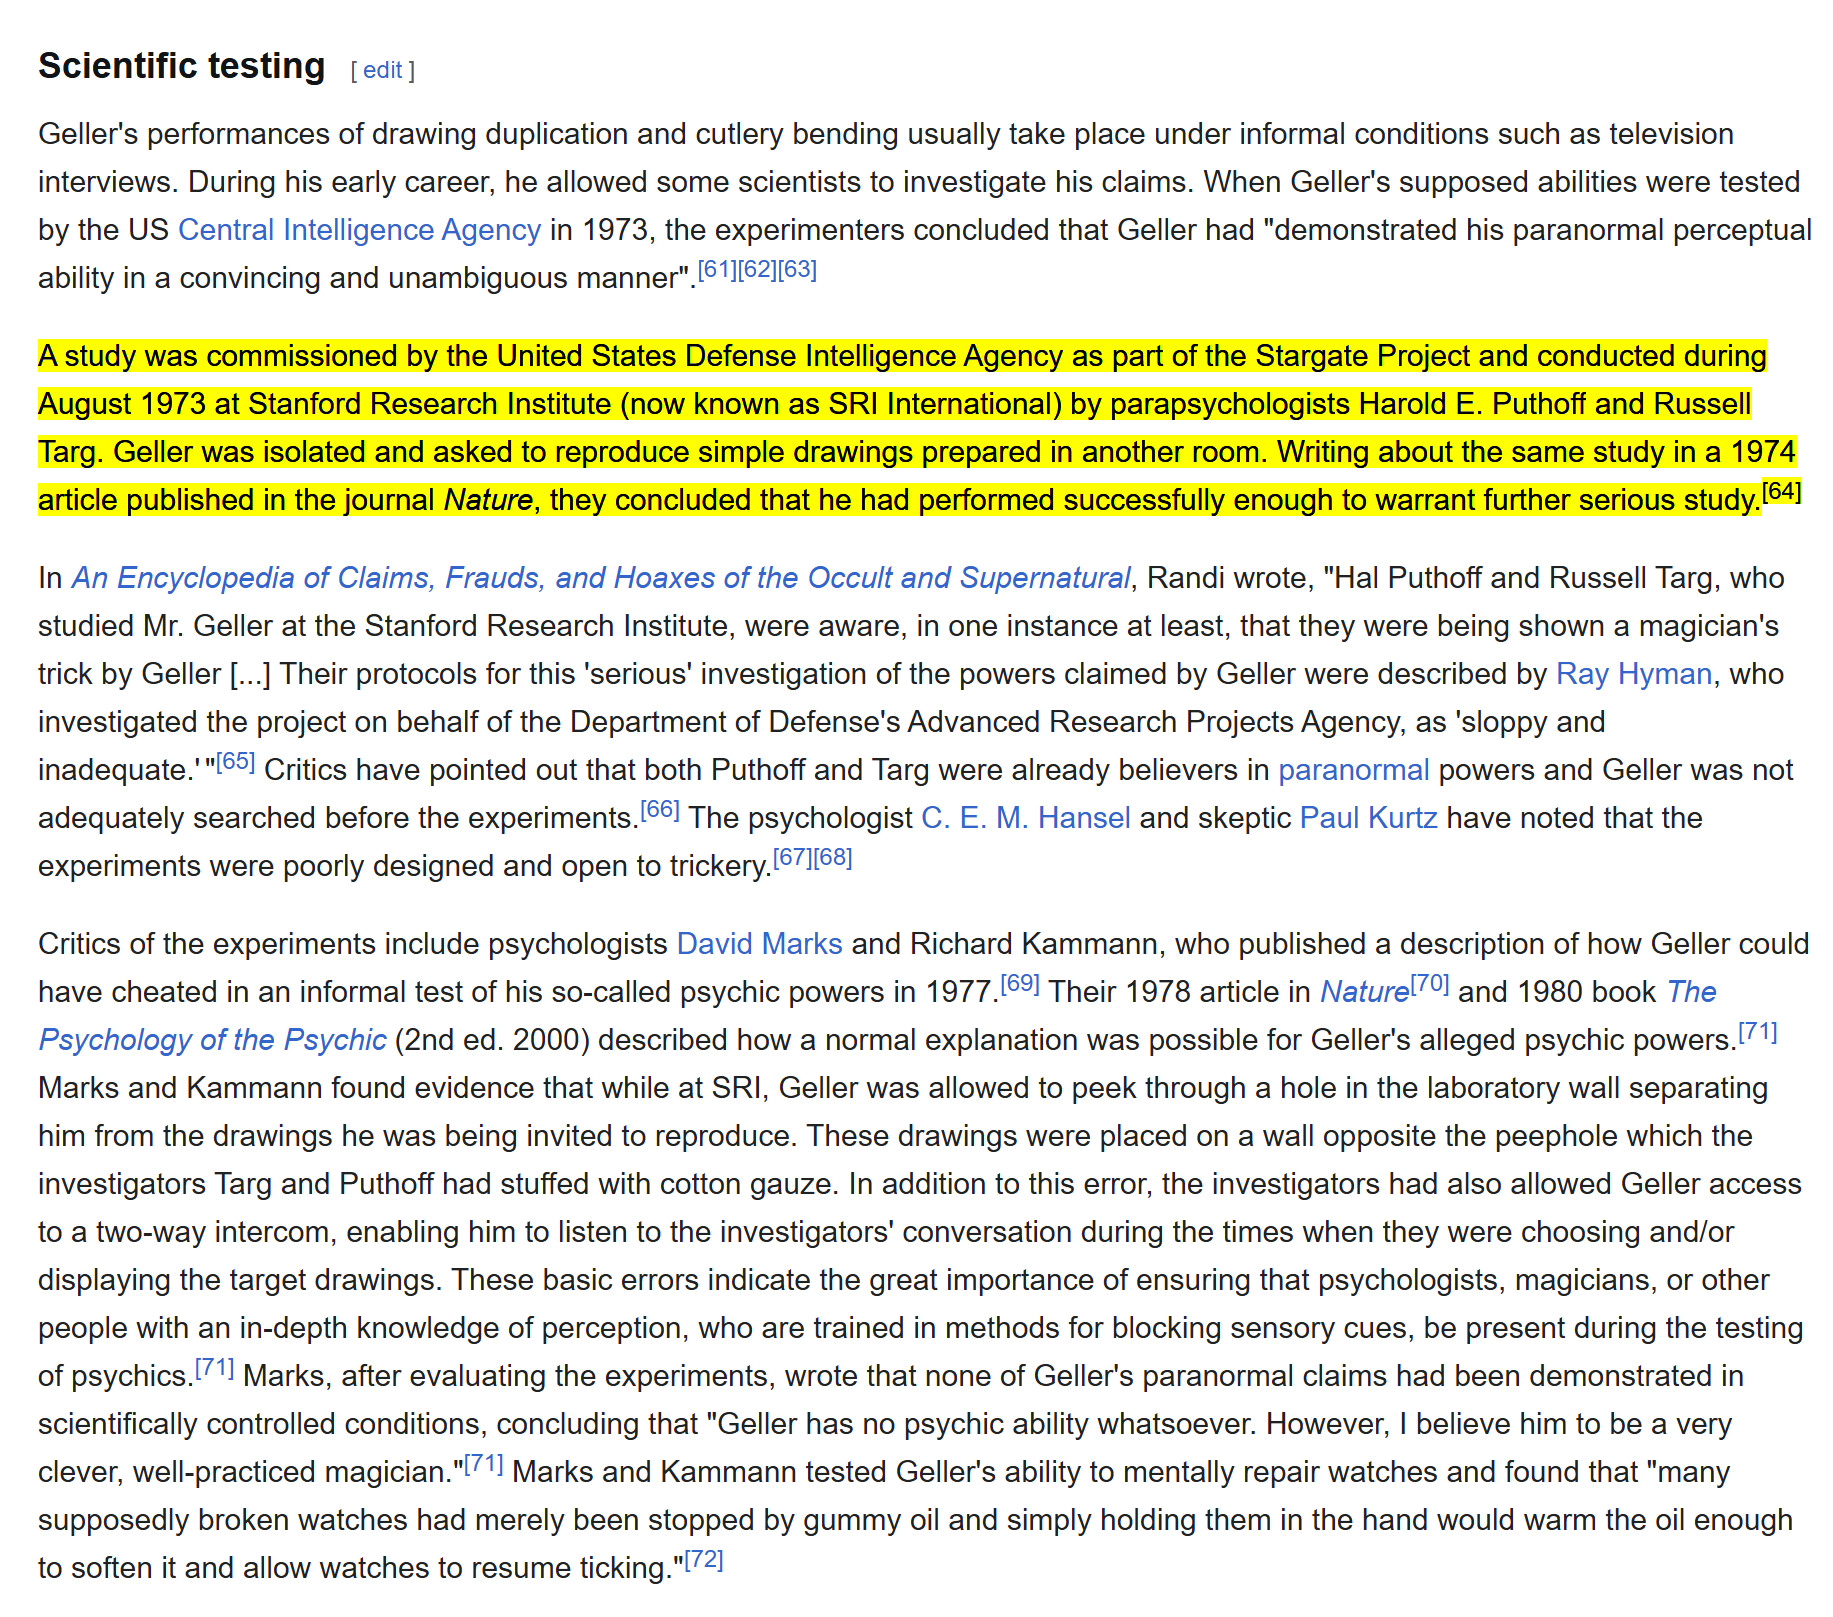Click the phrase 'two-way intercom'

coord(216,1232)
